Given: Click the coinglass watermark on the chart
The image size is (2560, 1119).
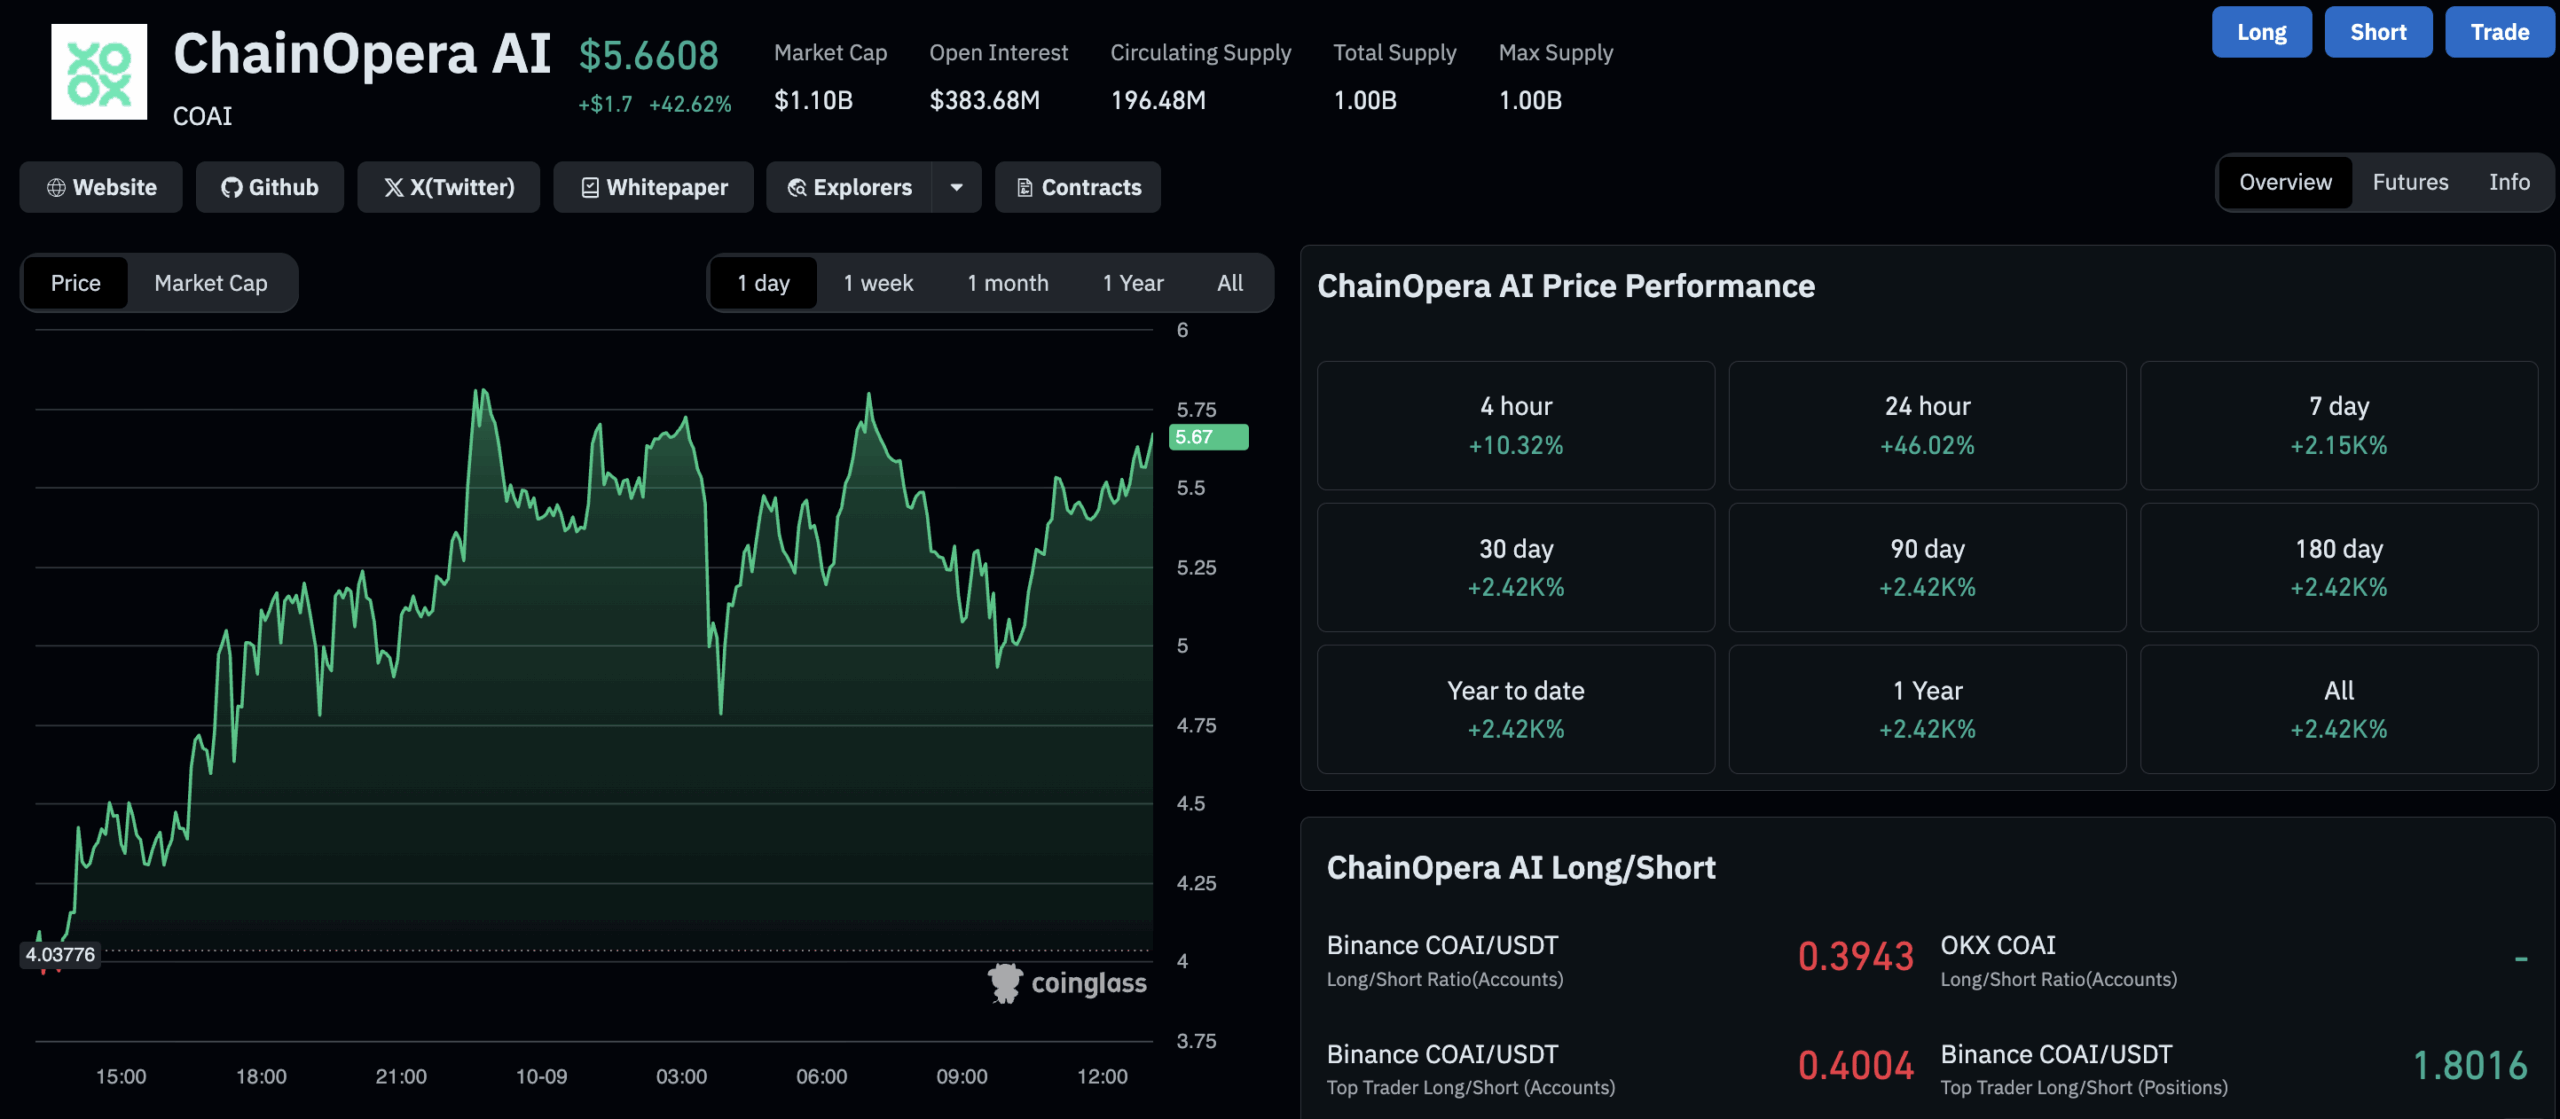Looking at the screenshot, I should point(1066,983).
